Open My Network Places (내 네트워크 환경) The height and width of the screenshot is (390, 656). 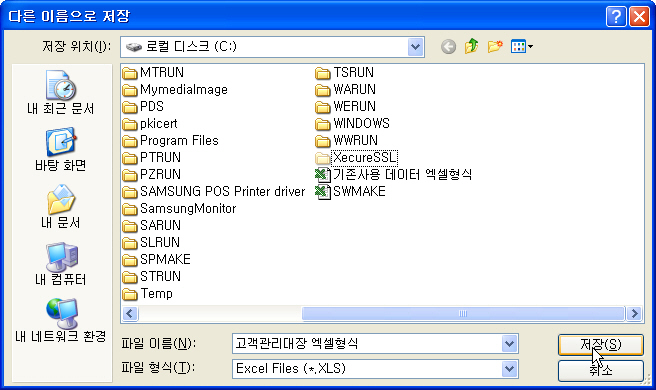tap(61, 320)
